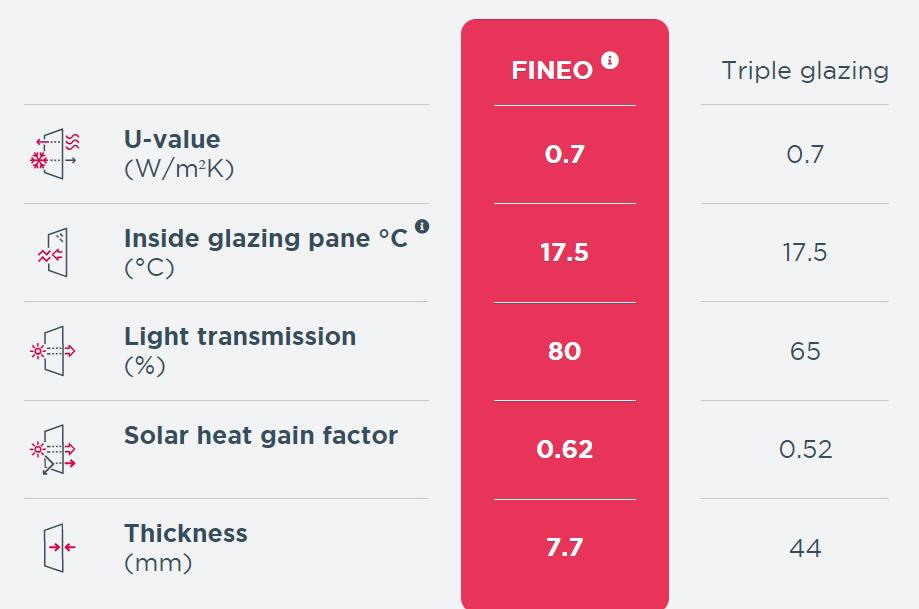Click Triple glazing's 65 light transmission value

[805, 352]
